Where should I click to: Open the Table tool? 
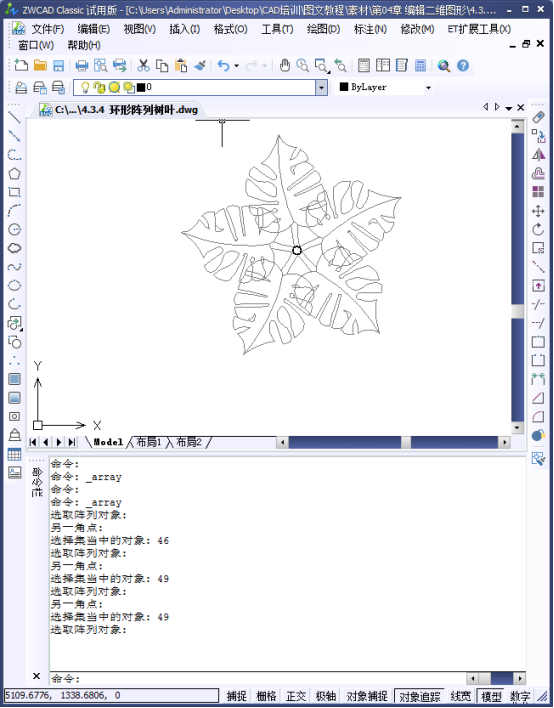pos(14,454)
